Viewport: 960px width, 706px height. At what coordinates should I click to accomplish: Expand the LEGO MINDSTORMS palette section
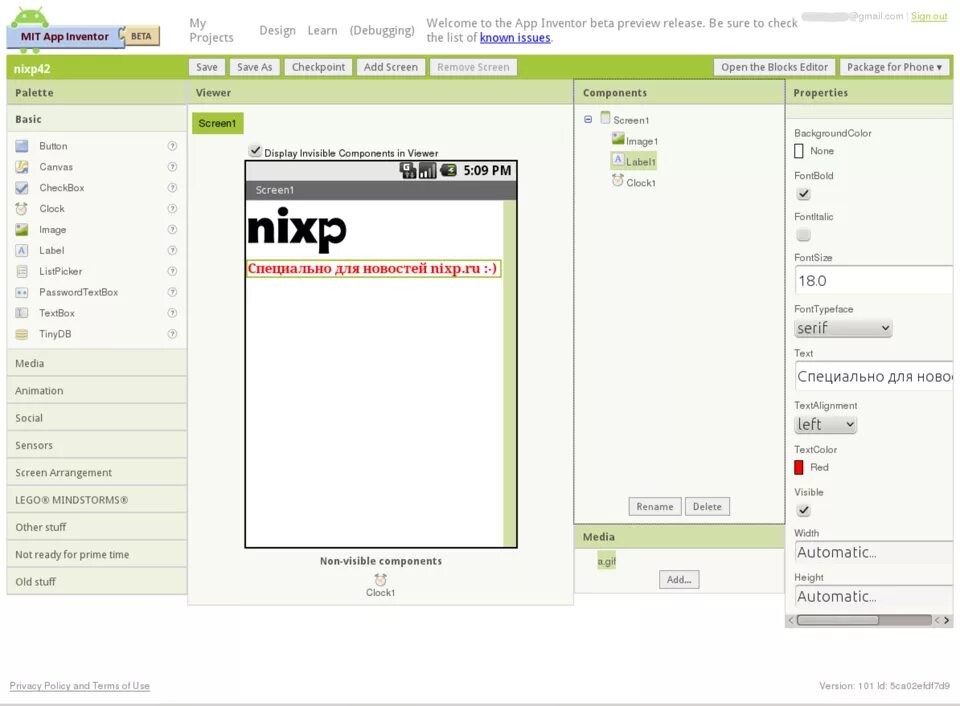(97, 500)
